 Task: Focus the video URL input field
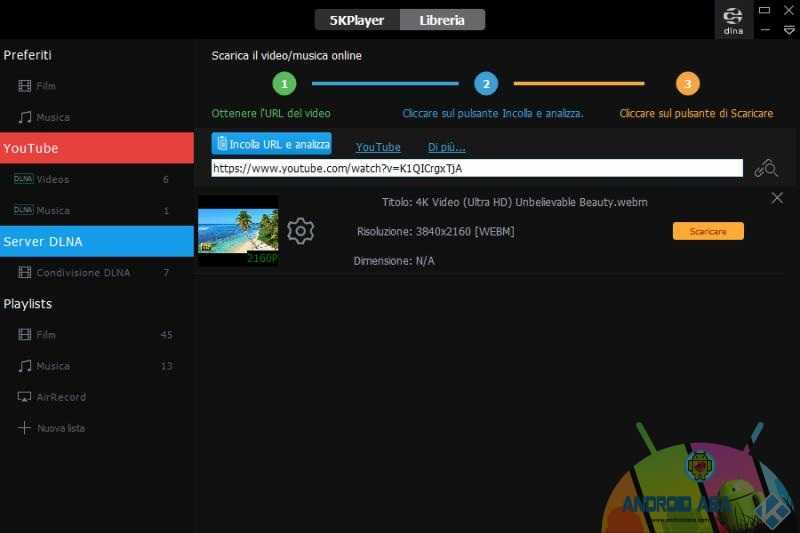coord(477,168)
